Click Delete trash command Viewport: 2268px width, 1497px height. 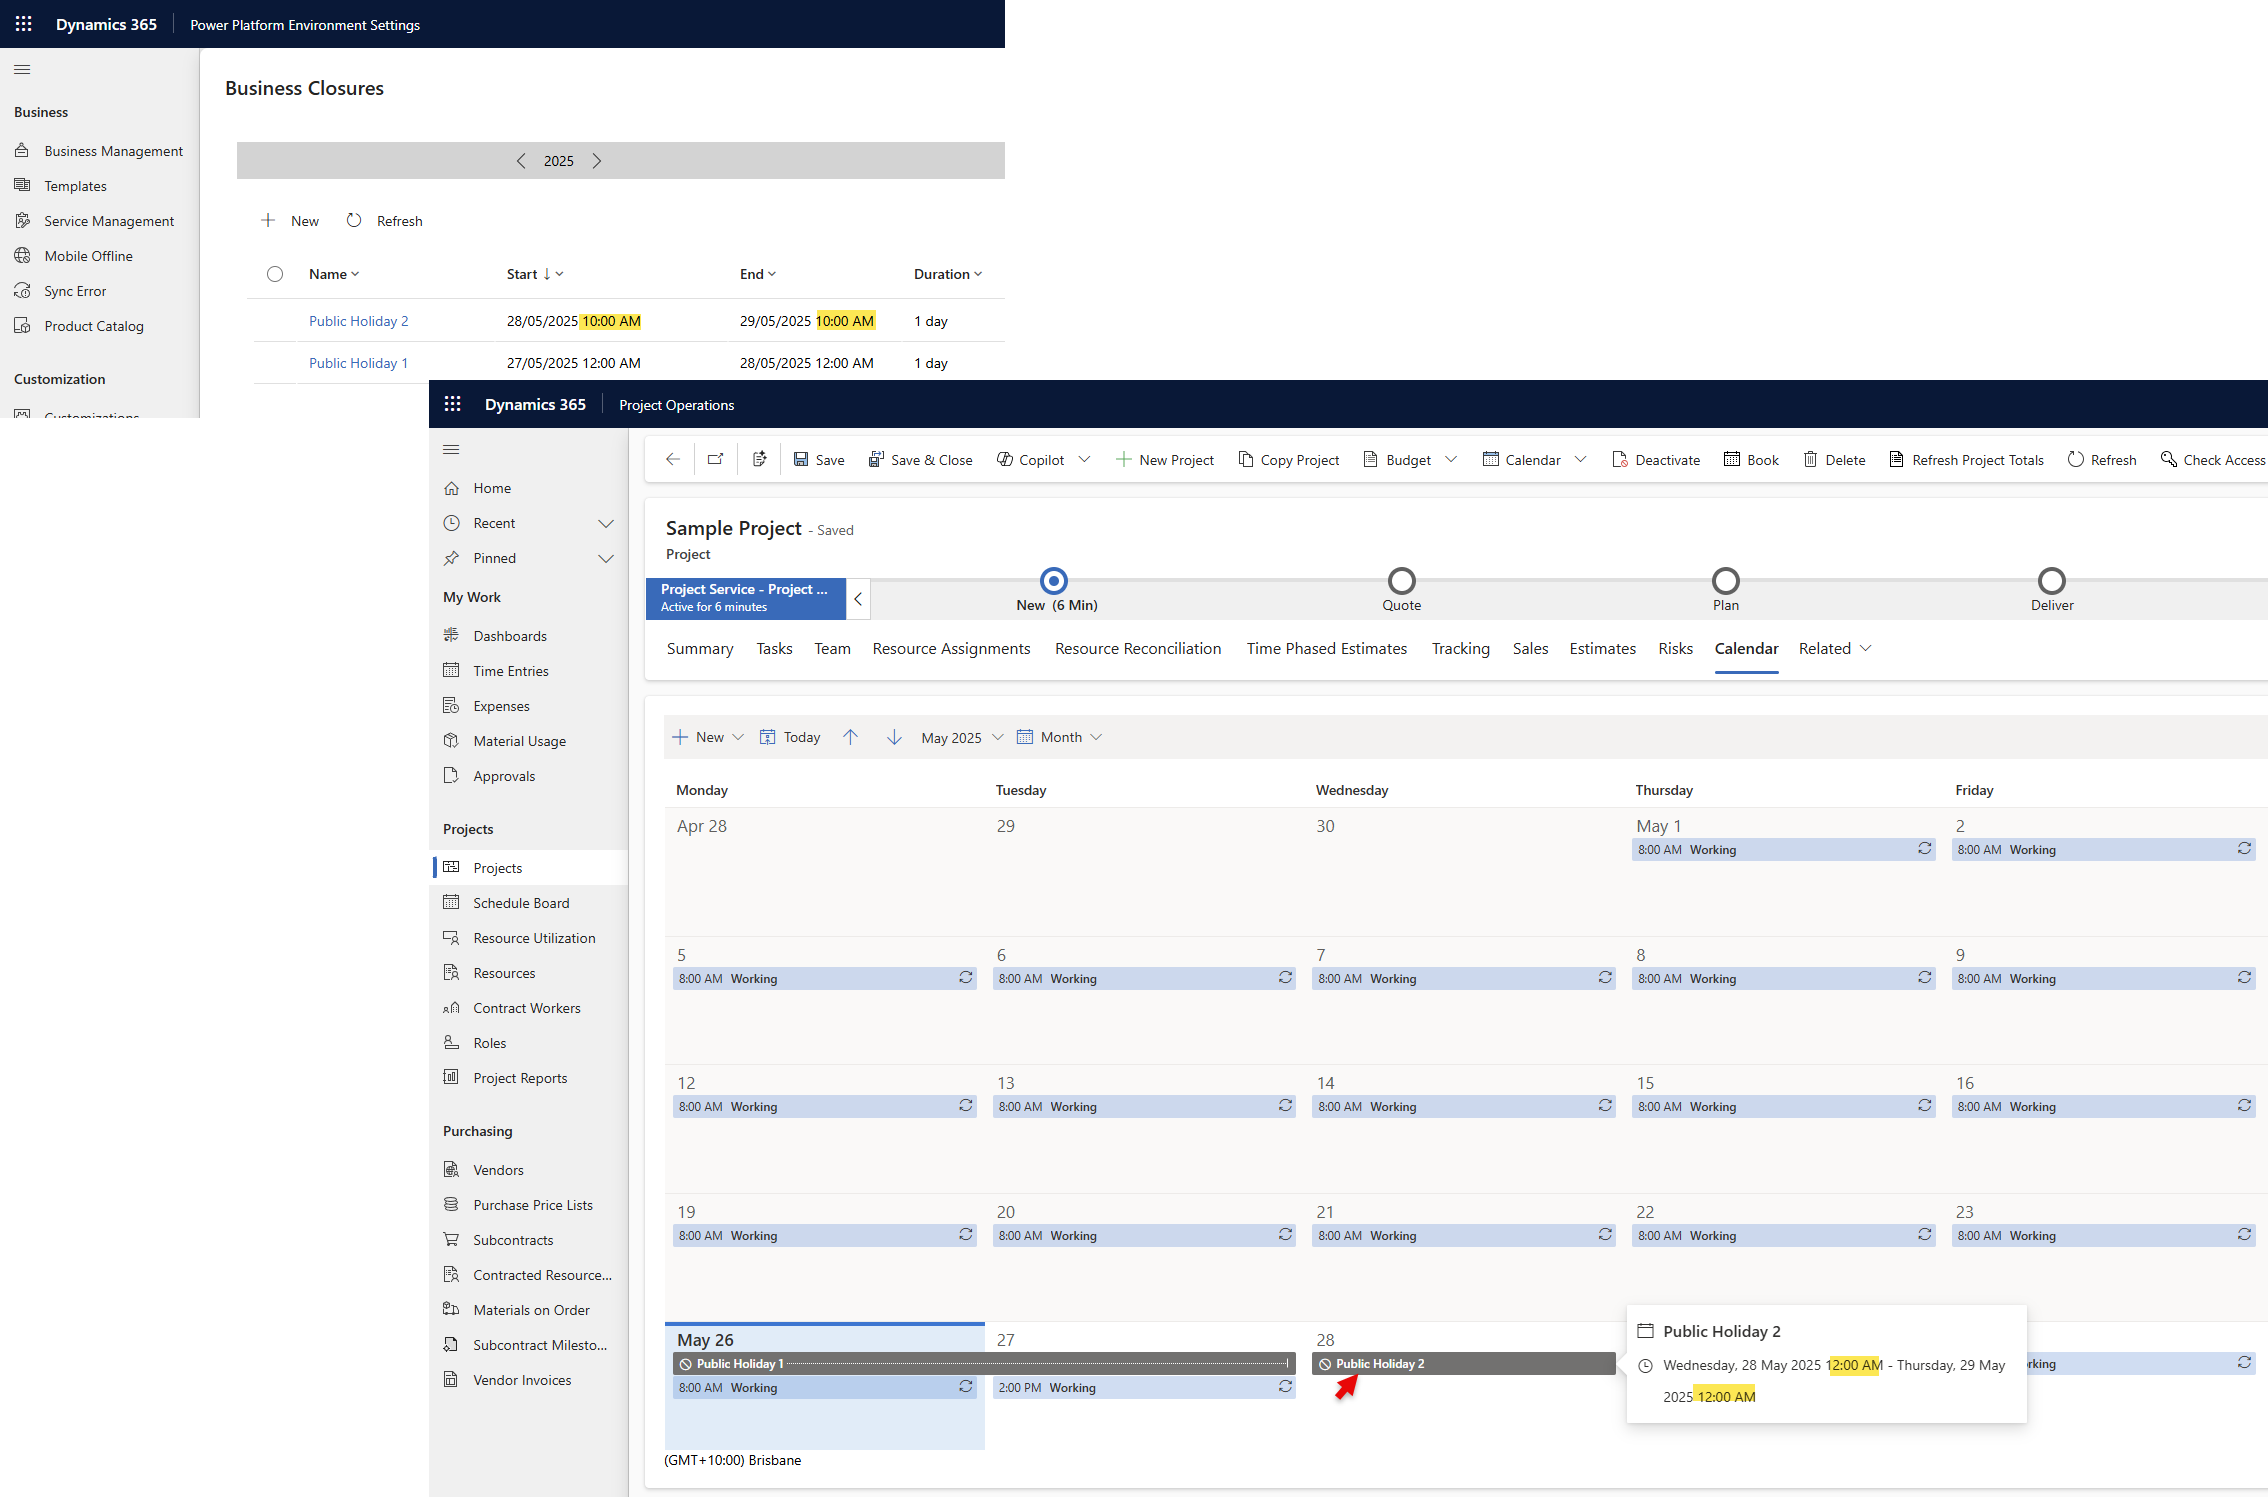[x=1834, y=459]
